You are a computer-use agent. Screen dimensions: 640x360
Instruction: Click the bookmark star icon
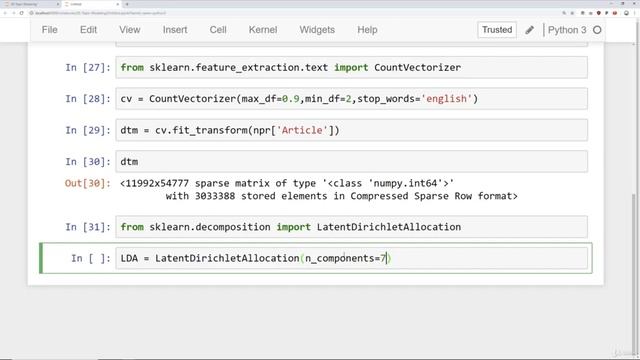(572, 13)
